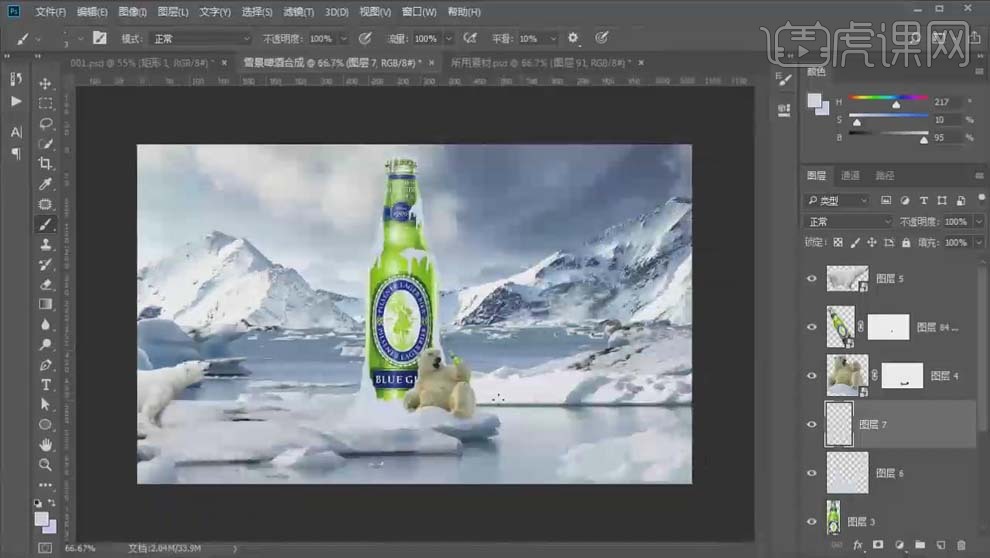Choose the Crop tool
Viewport: 990px width, 558px height.
pos(46,164)
